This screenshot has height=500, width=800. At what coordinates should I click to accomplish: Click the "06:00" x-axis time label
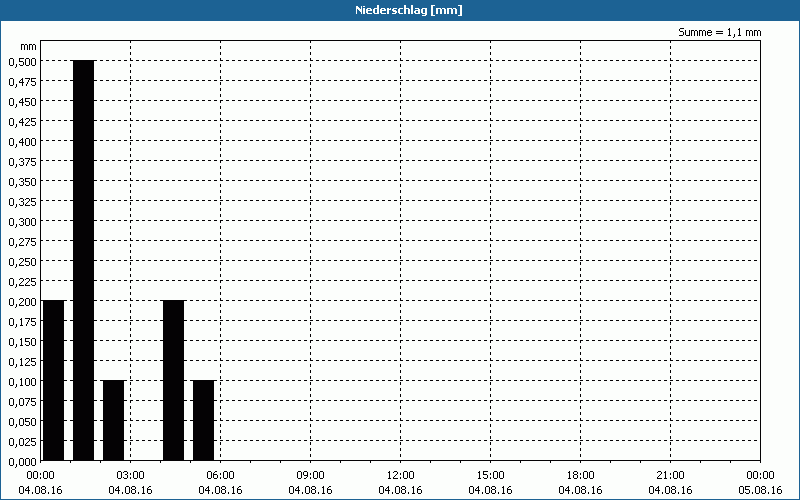[x=220, y=476]
